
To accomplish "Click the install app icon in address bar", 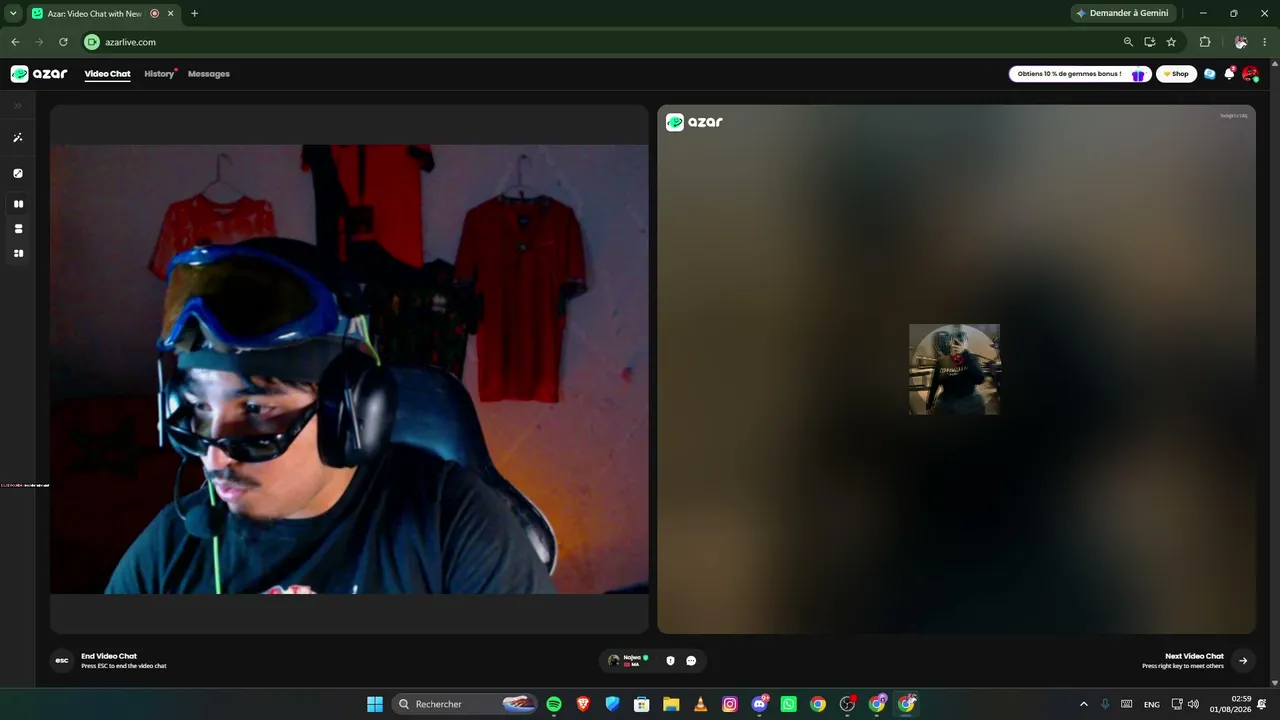I will tap(1150, 42).
